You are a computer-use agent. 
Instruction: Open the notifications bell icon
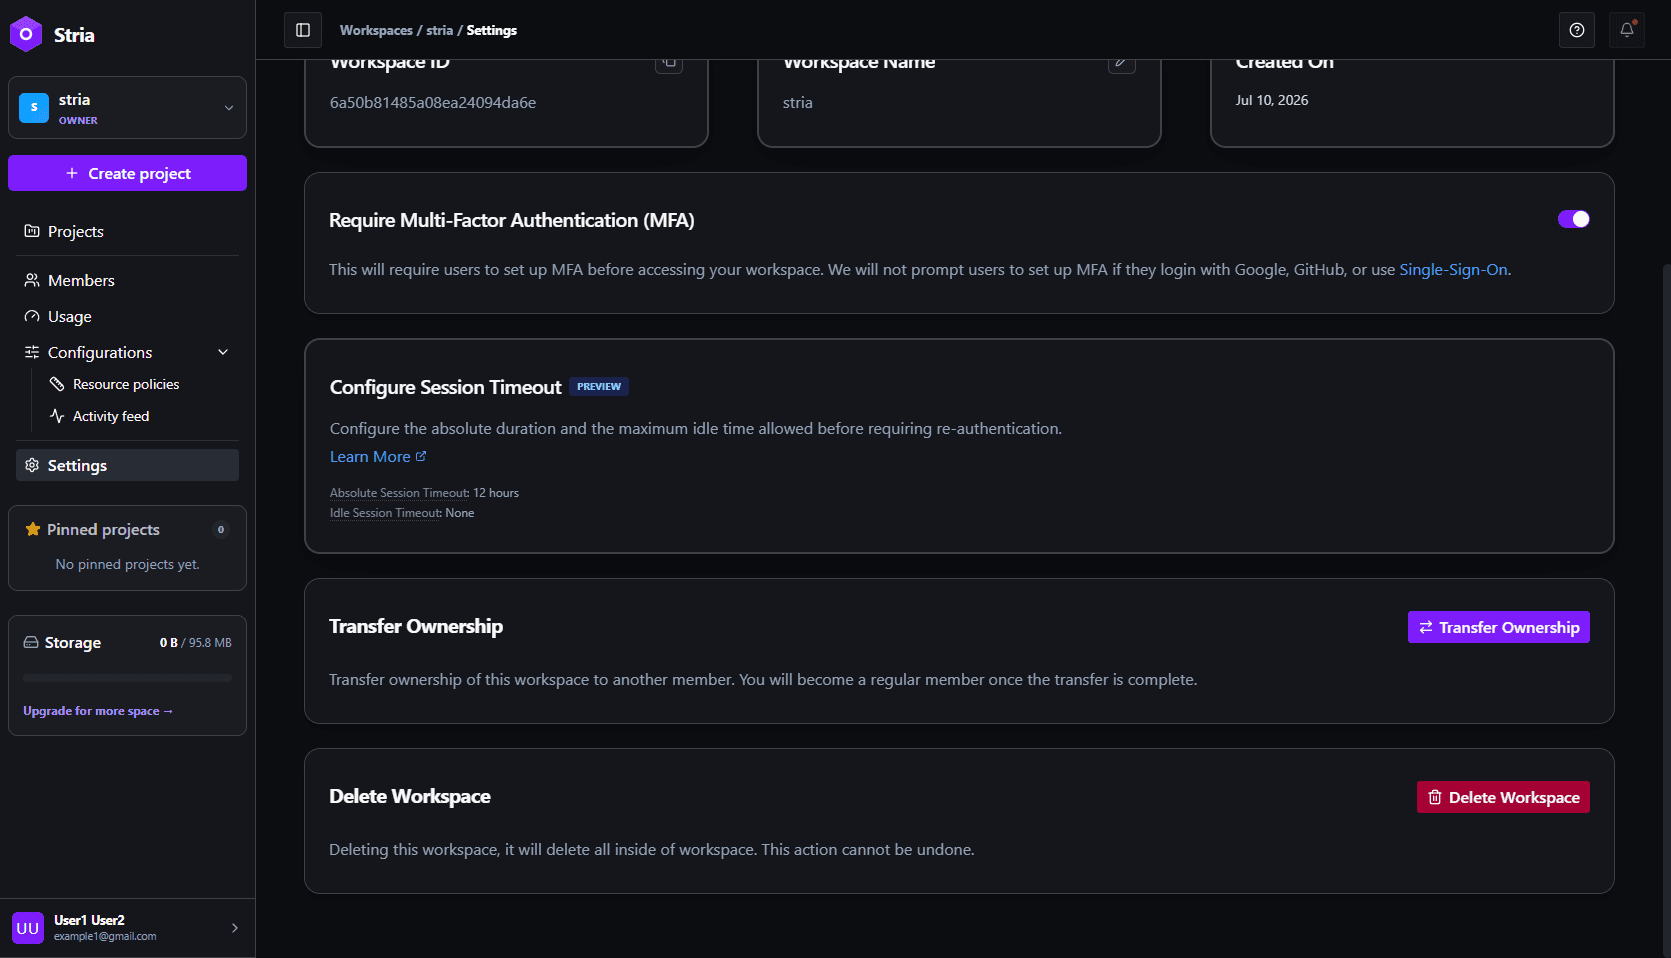1627,30
